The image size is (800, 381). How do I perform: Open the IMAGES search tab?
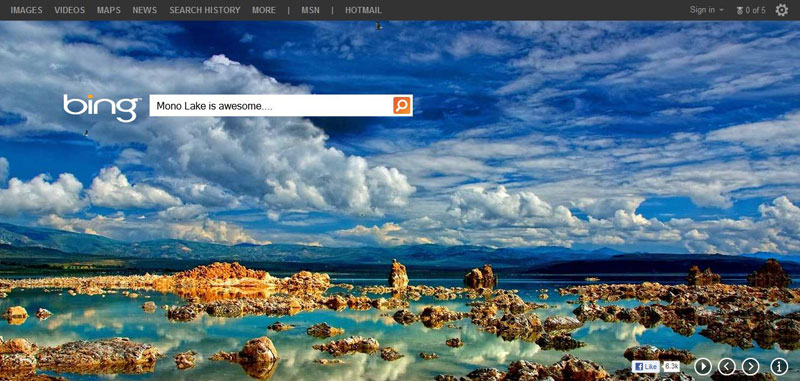click(x=27, y=10)
